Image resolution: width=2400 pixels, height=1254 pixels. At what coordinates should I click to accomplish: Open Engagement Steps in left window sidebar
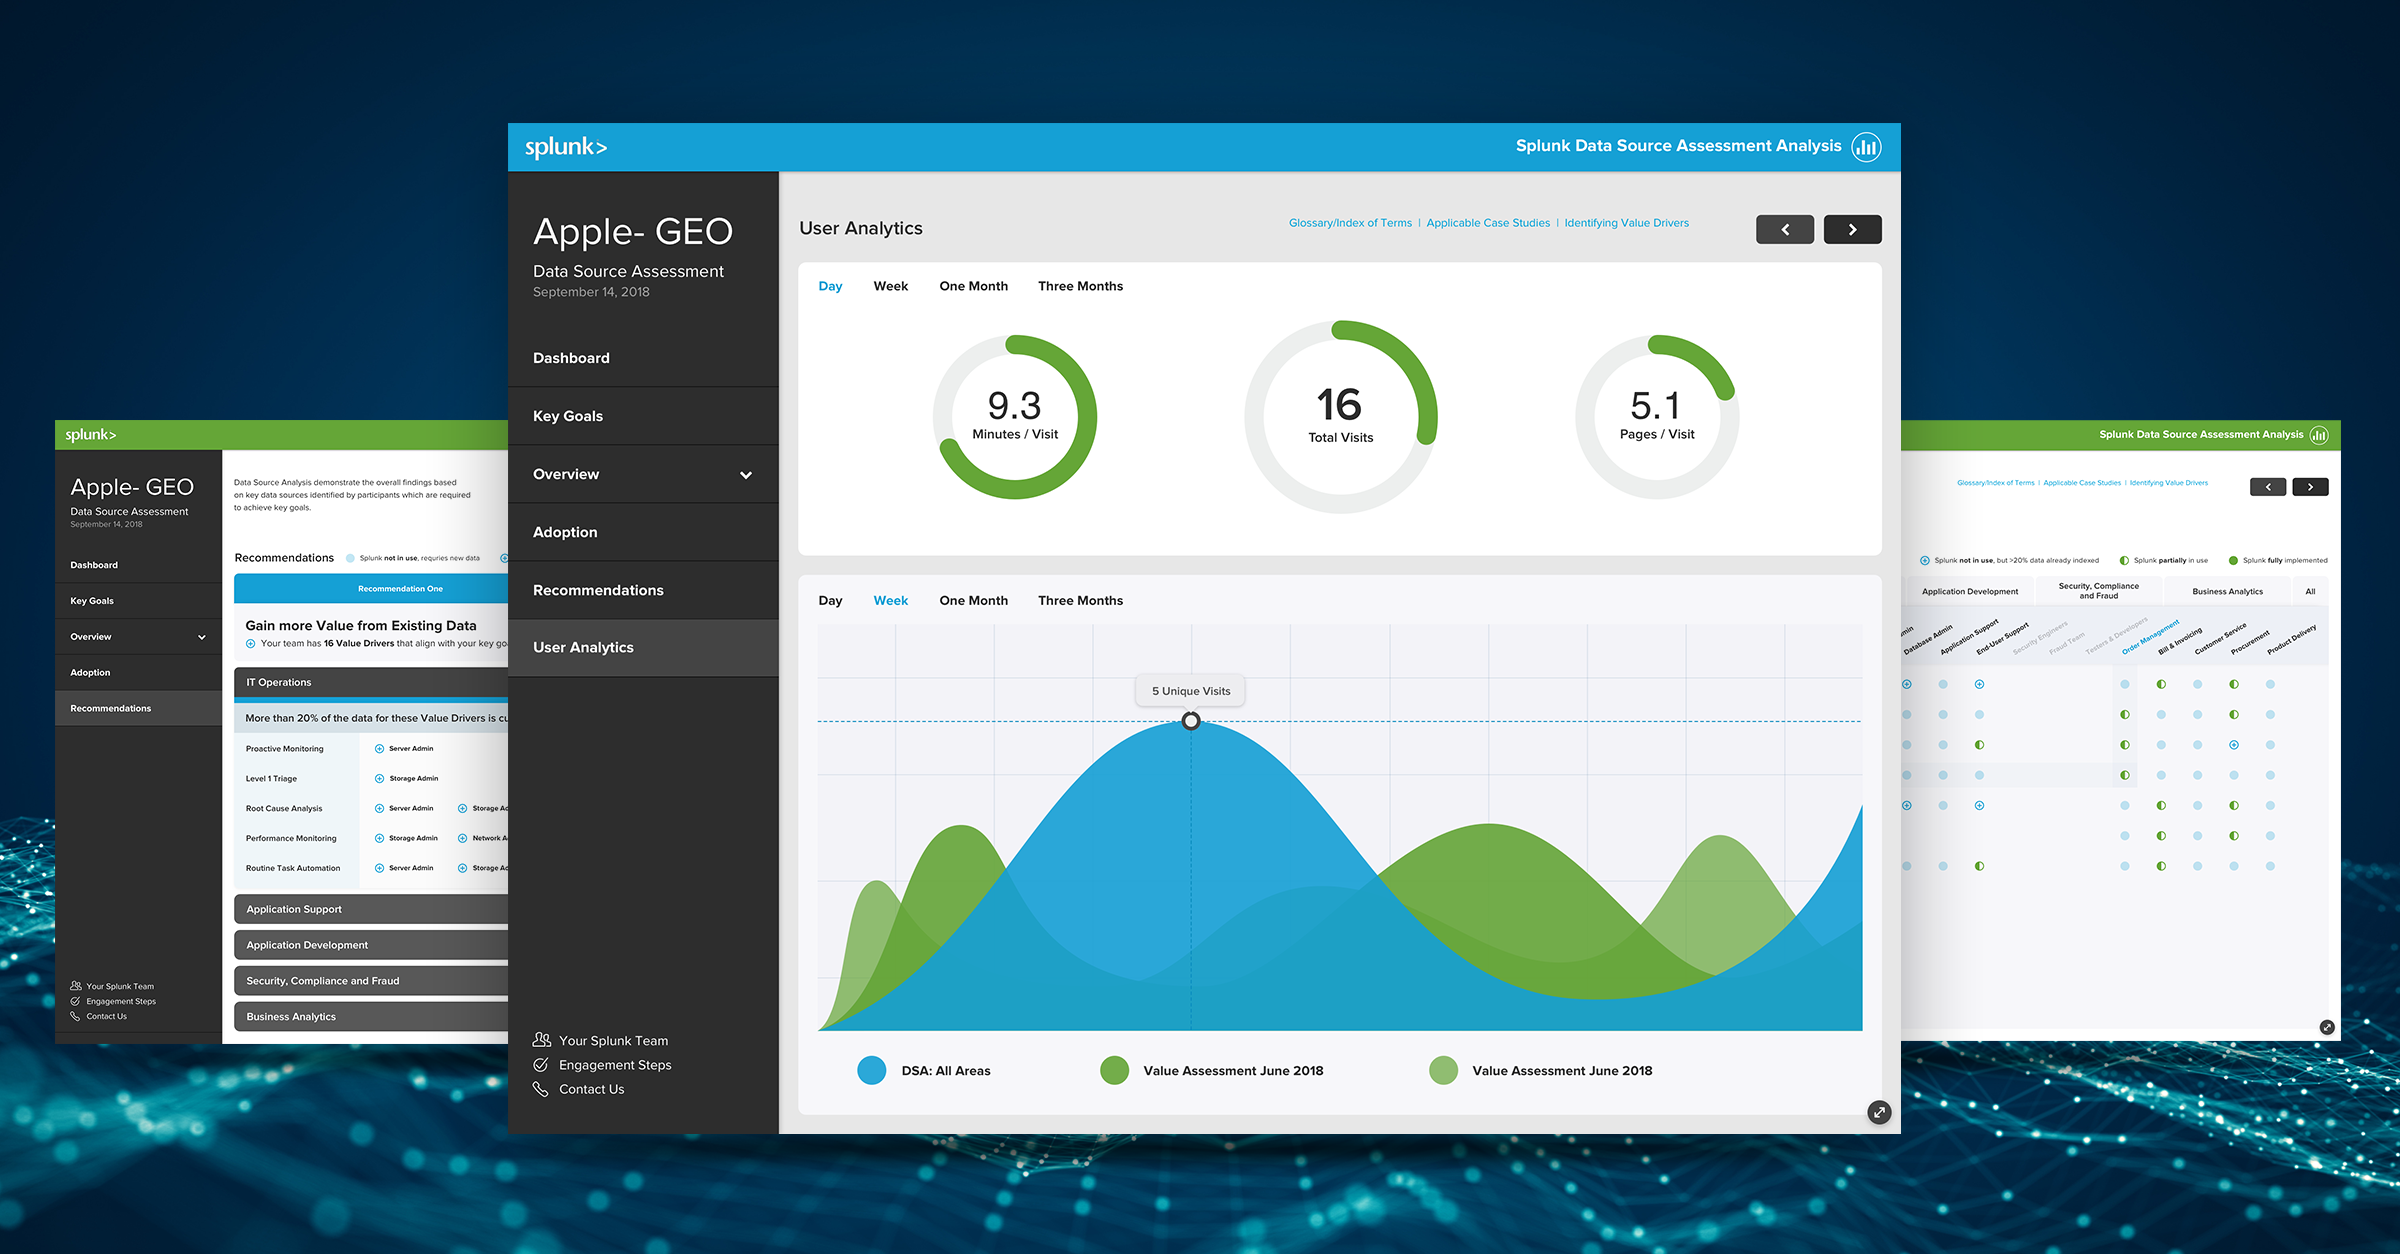tap(113, 1001)
